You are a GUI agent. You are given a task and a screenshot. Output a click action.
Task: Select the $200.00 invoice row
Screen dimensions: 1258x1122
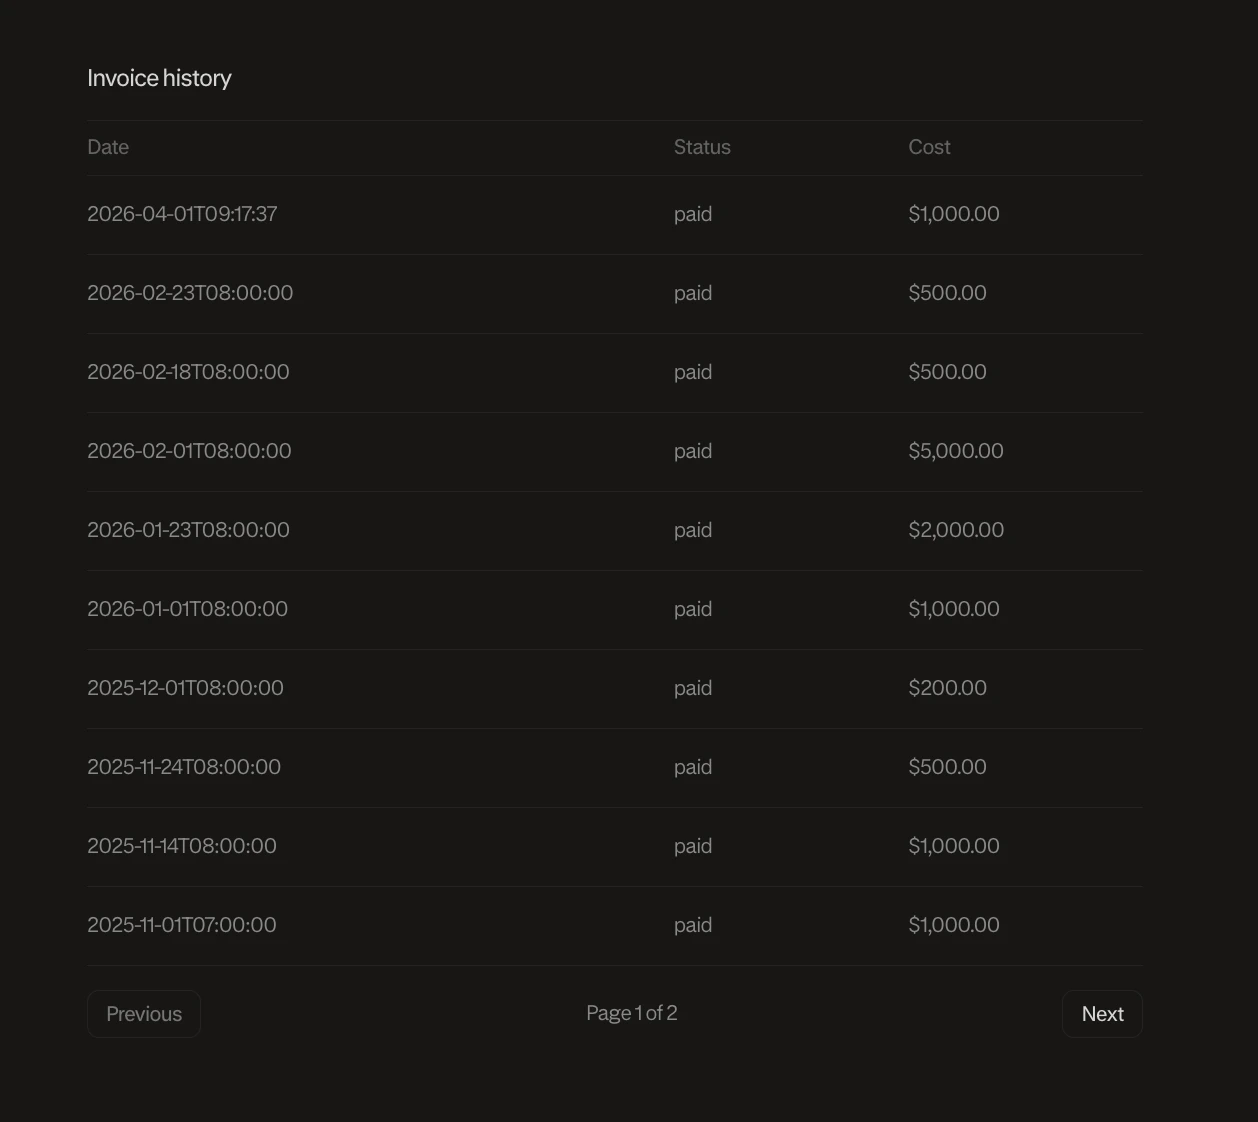click(185, 688)
